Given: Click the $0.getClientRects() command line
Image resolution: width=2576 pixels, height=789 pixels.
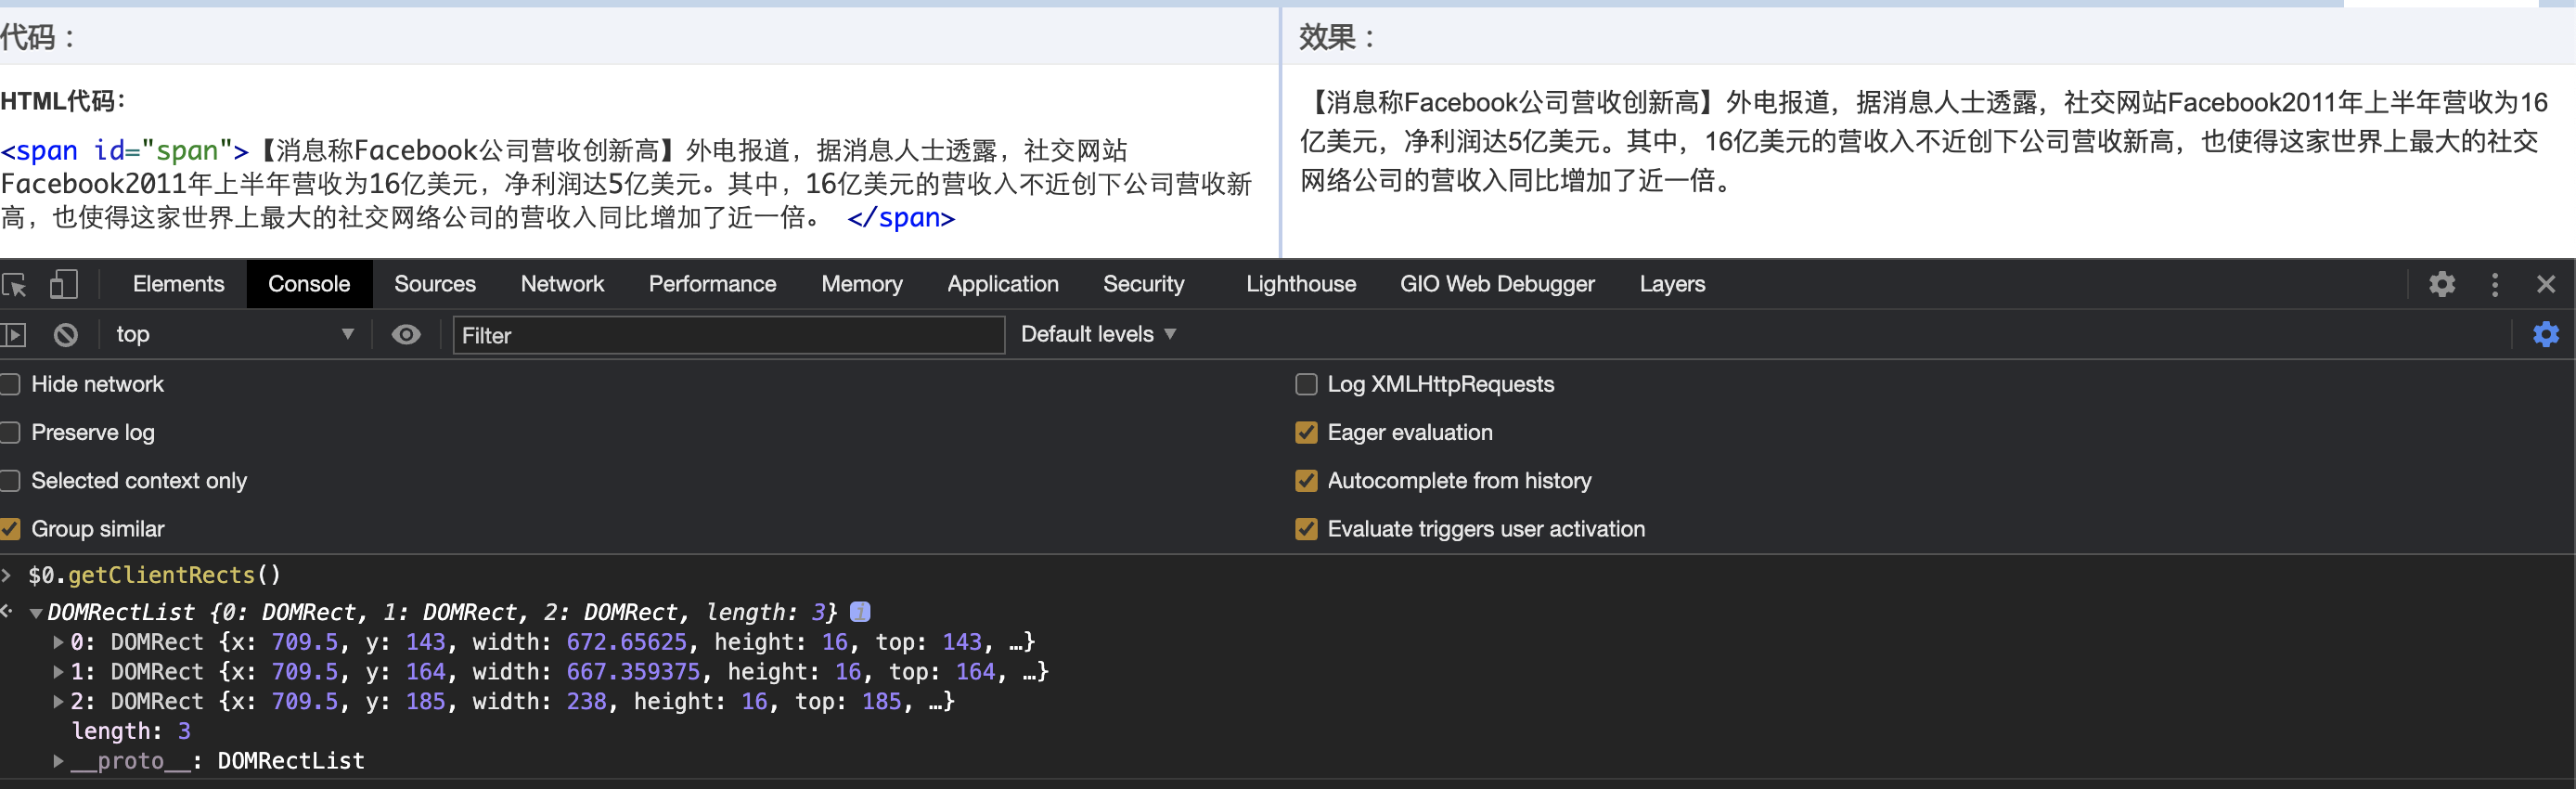Looking at the screenshot, I should point(154,575).
